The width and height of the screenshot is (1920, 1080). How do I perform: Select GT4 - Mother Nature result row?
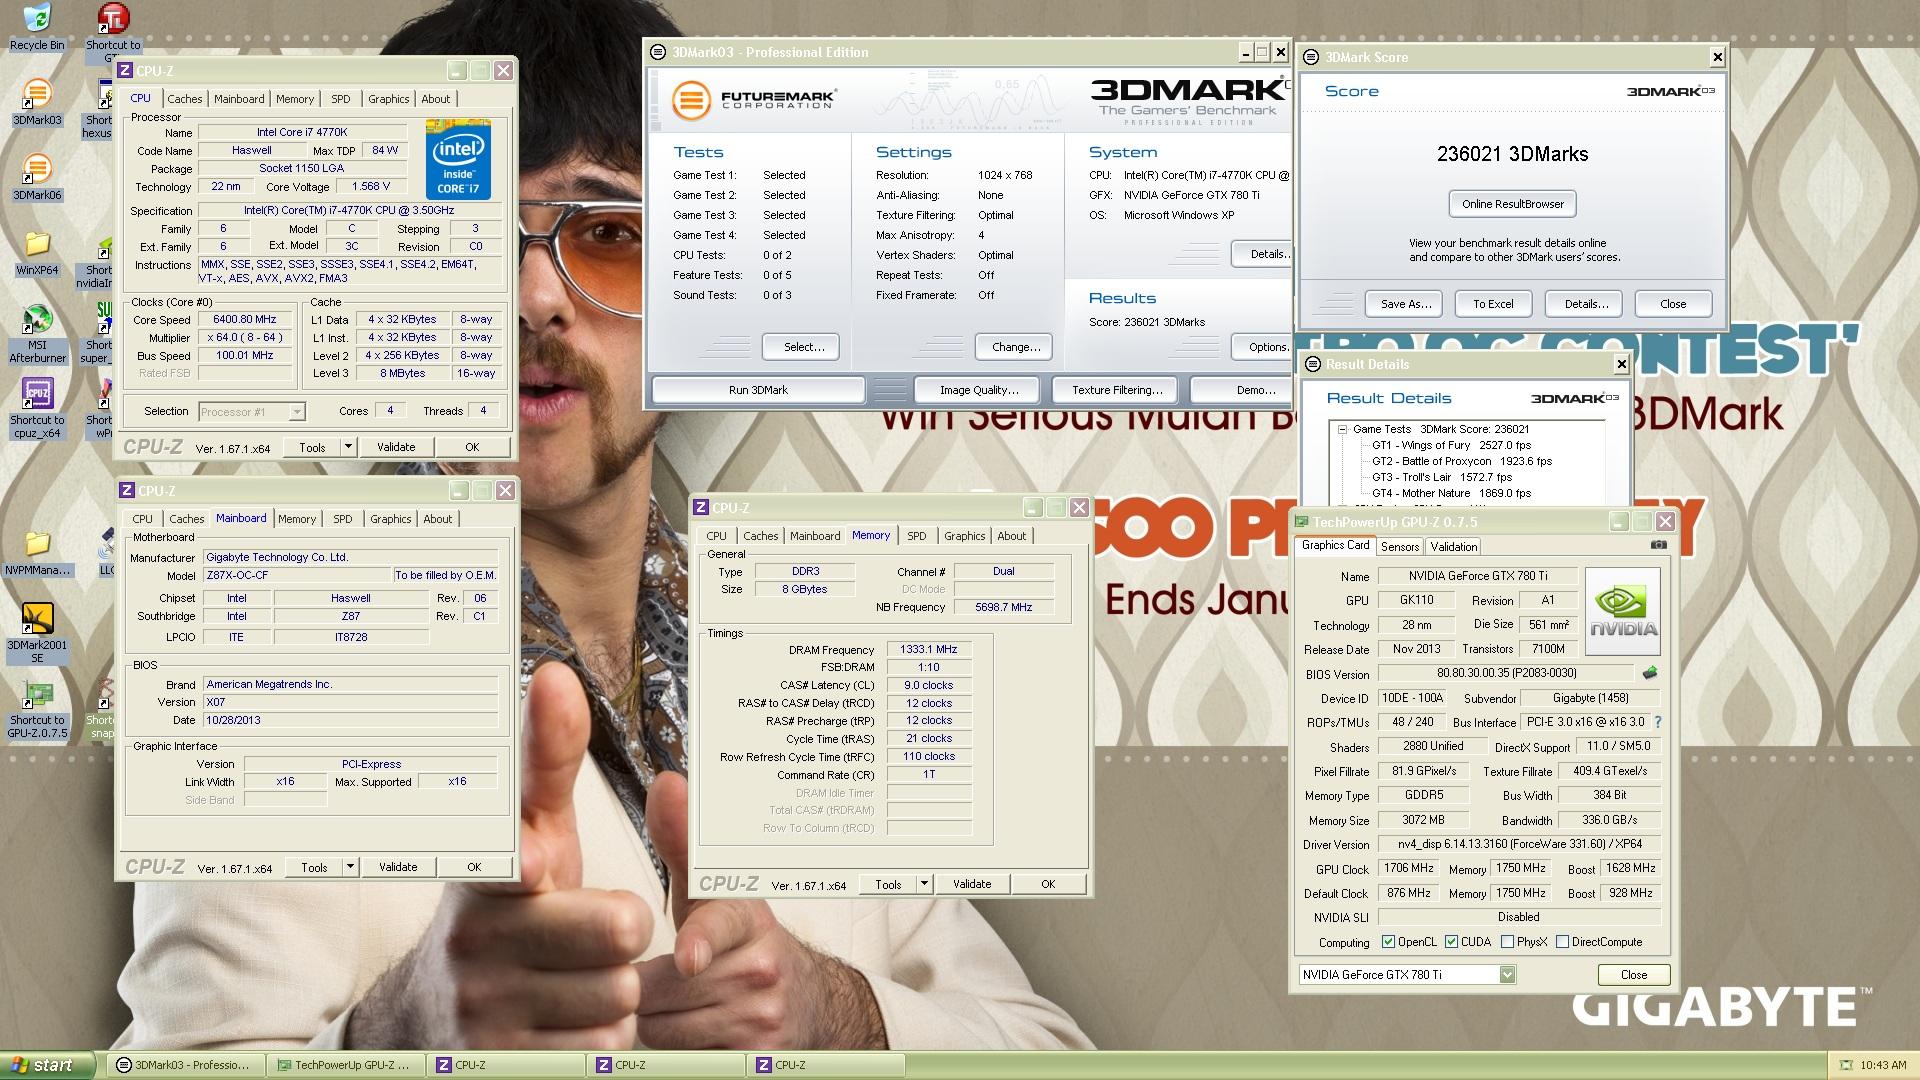coord(1451,493)
